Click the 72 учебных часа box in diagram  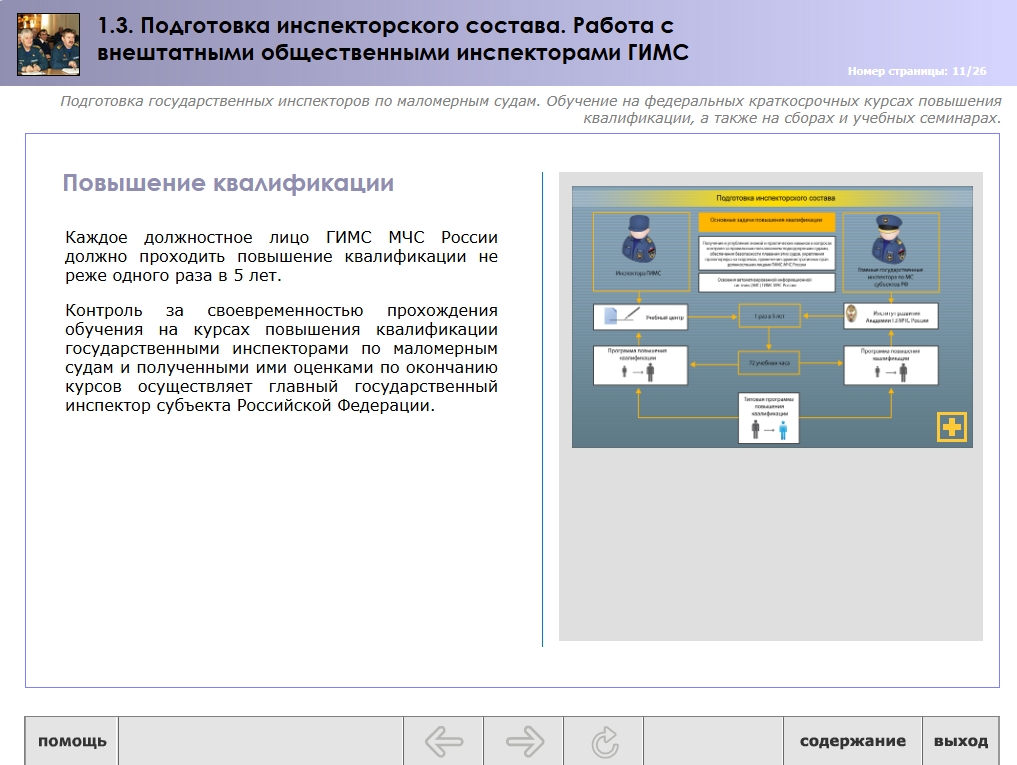tap(769, 363)
